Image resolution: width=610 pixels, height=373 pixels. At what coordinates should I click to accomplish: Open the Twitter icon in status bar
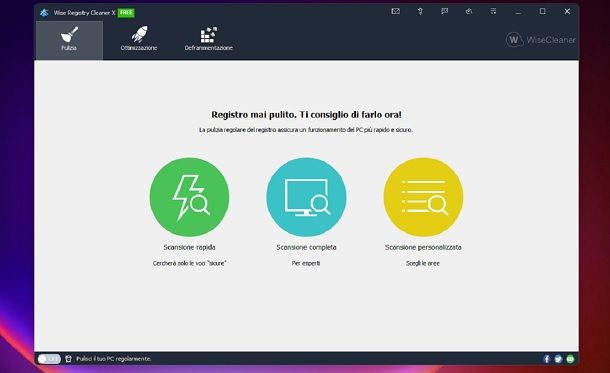pos(558,359)
